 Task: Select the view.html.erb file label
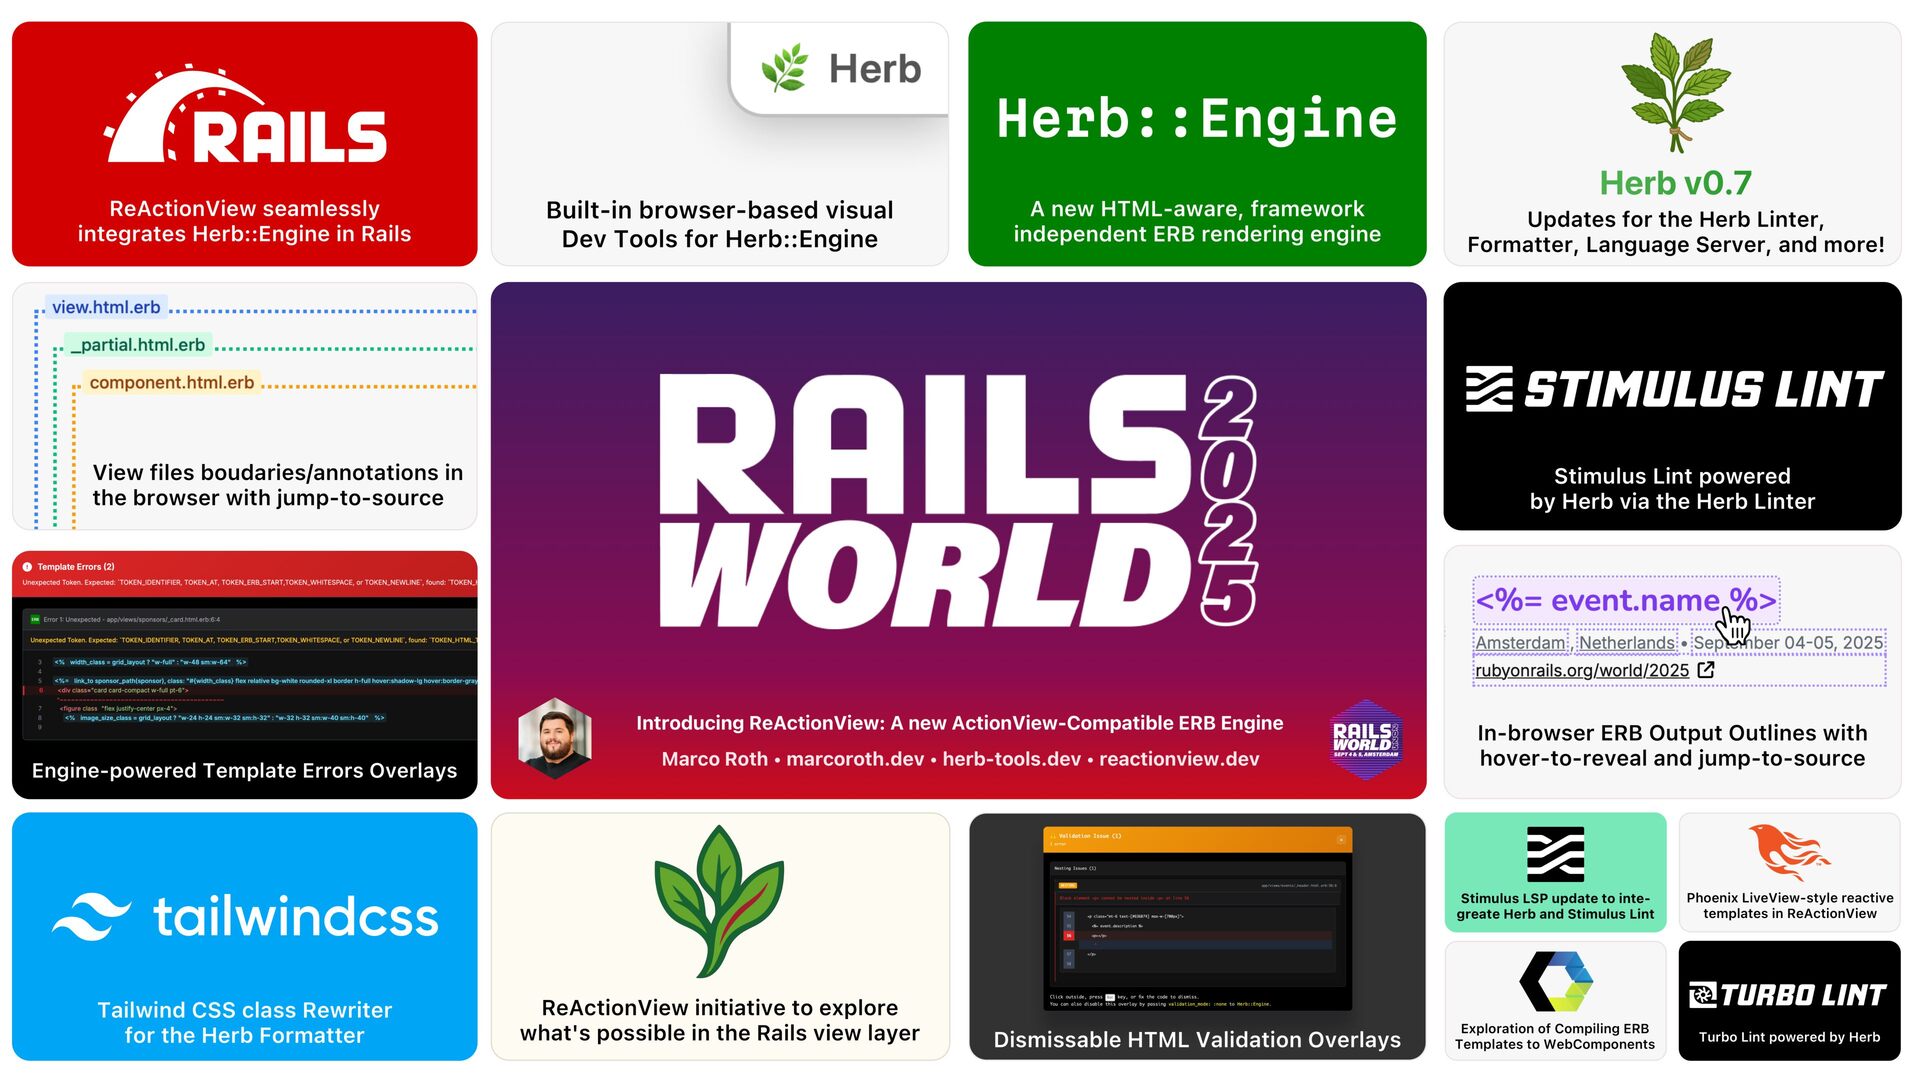106,308
